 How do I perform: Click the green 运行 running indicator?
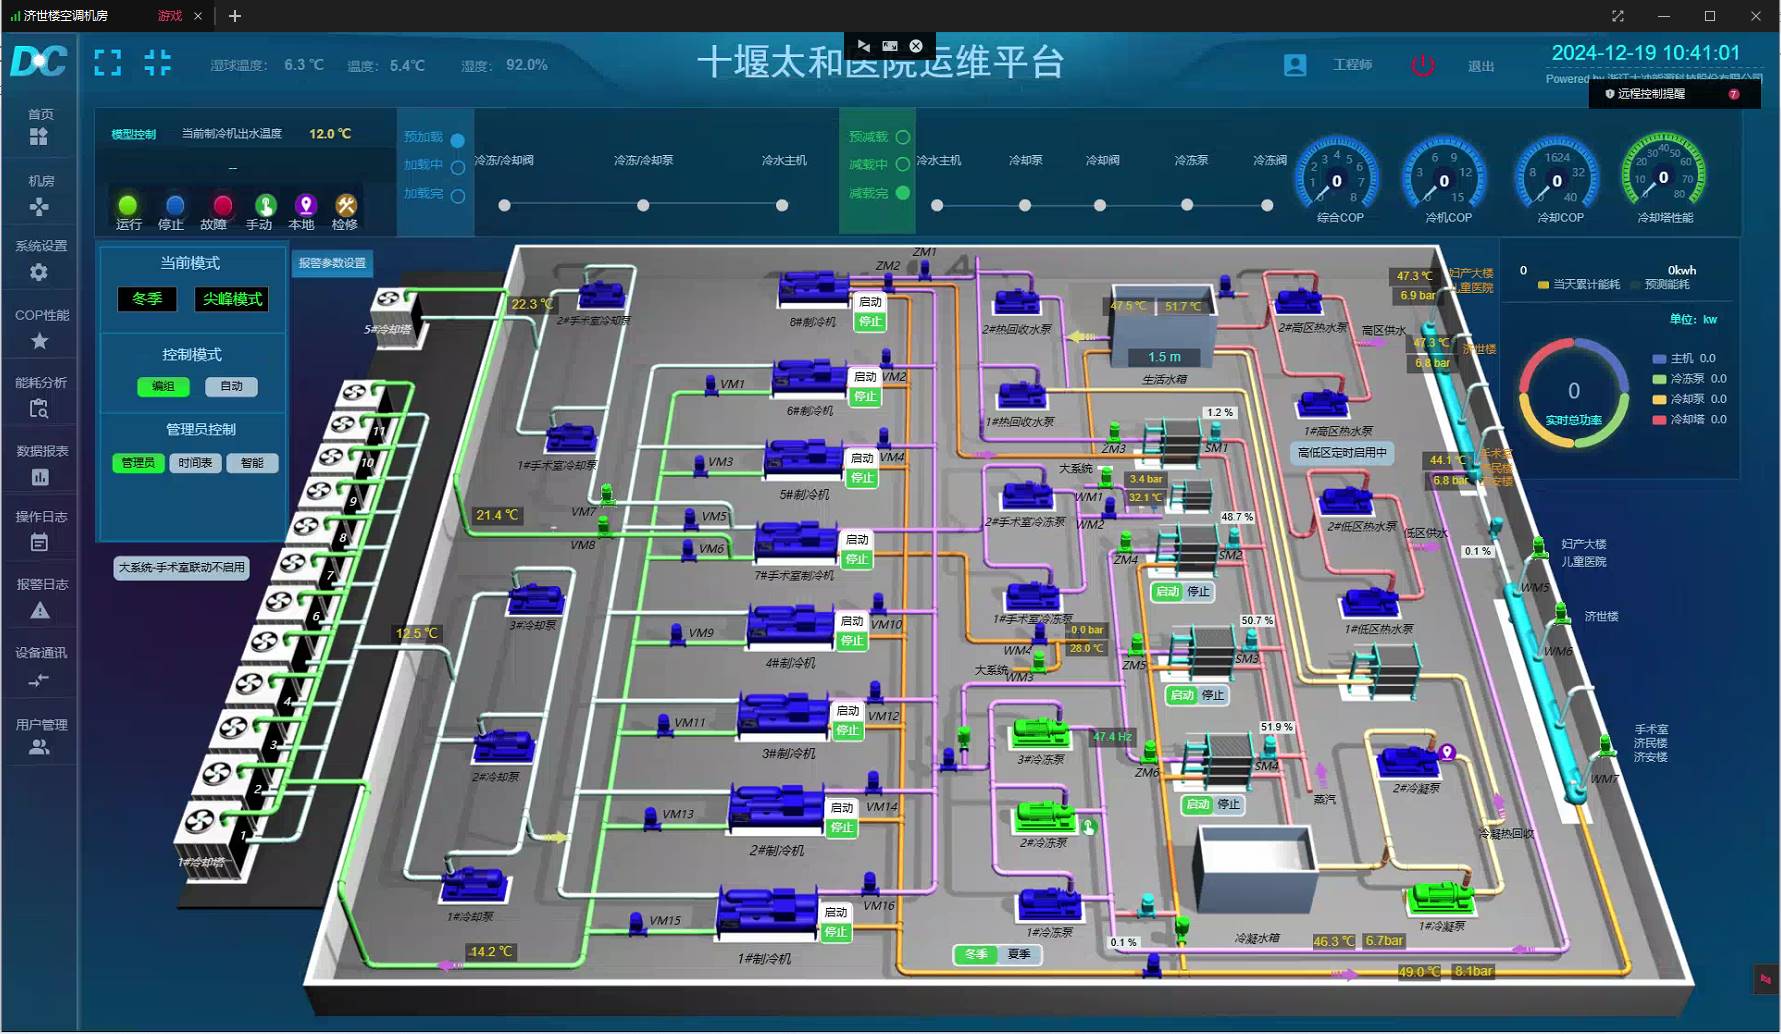tap(127, 205)
